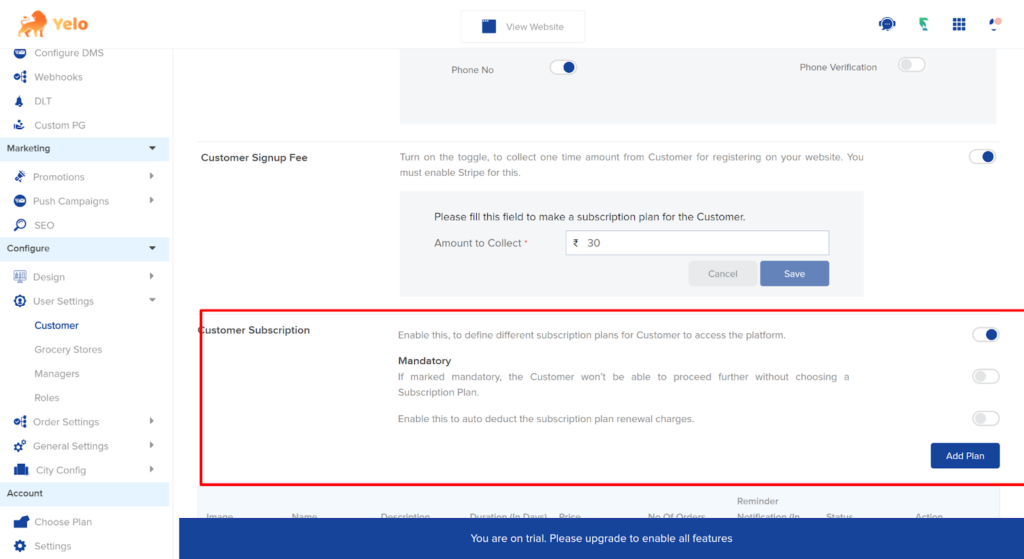
Task: Click the Order Settings icon
Action: [x=20, y=422]
